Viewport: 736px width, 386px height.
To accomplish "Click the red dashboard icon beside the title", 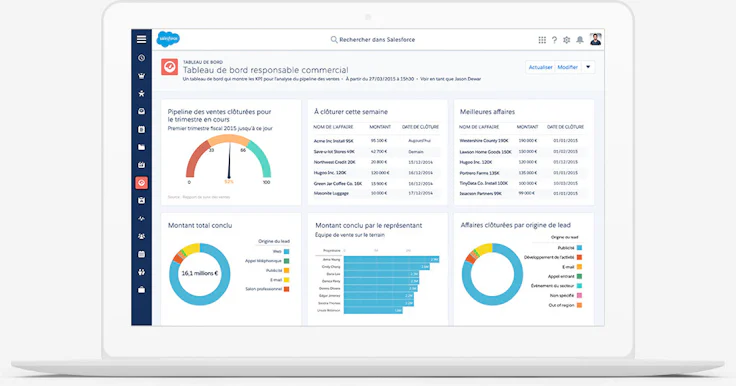I will (x=169, y=67).
